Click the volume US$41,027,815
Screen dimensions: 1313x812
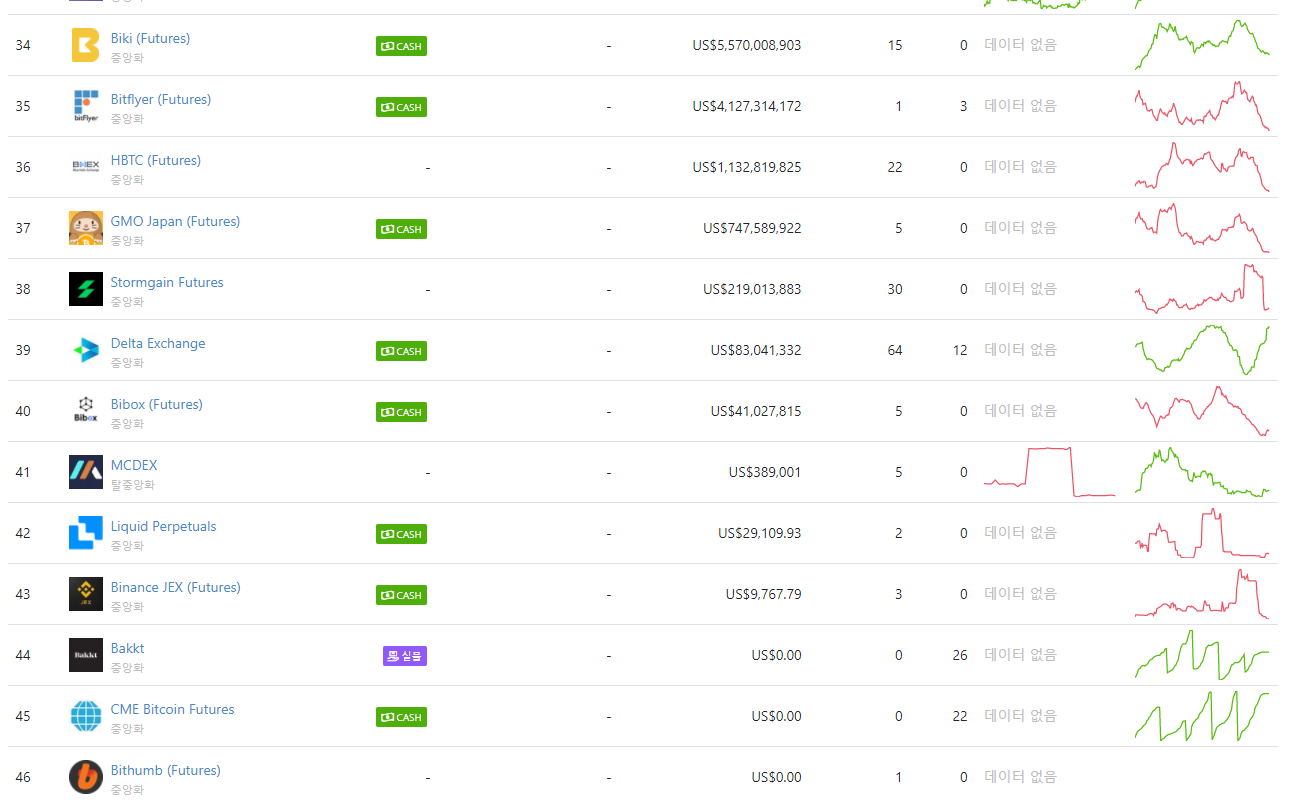pyautogui.click(x=756, y=411)
